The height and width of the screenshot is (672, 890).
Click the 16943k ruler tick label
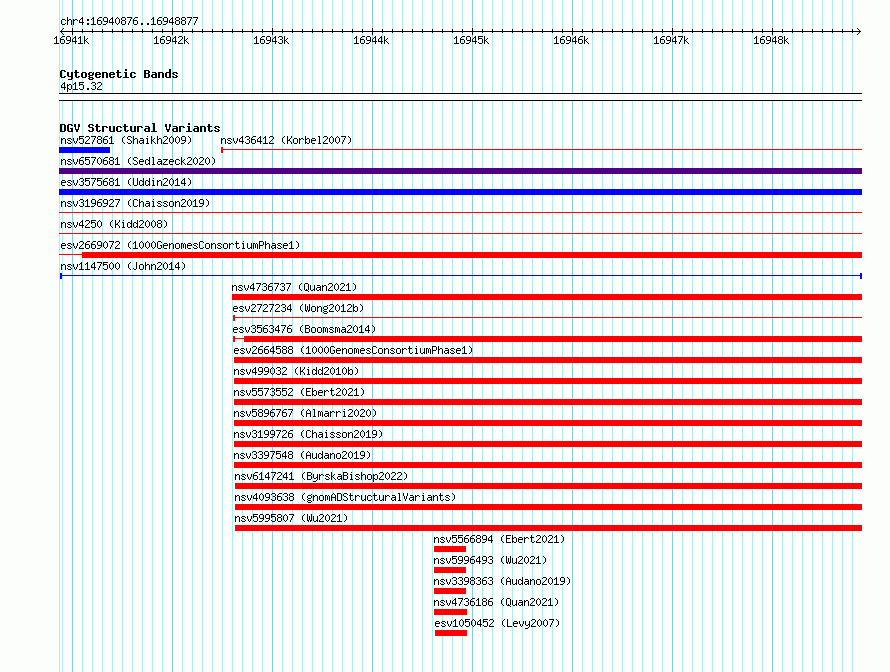pos(271,40)
